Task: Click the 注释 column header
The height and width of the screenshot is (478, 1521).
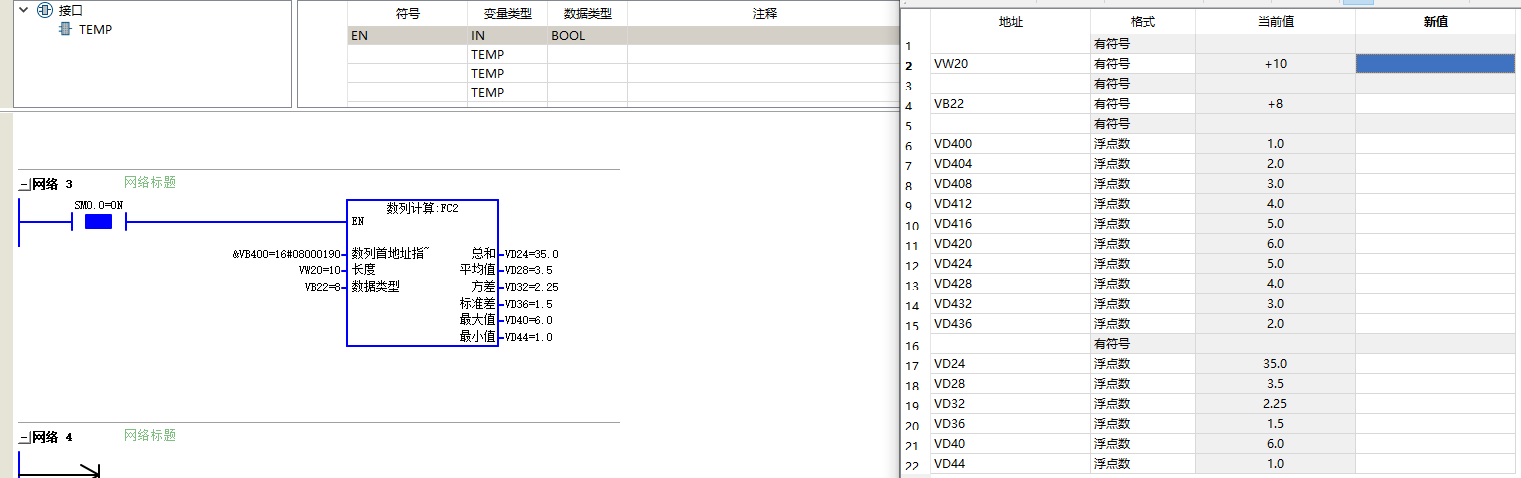Action: 764,14
